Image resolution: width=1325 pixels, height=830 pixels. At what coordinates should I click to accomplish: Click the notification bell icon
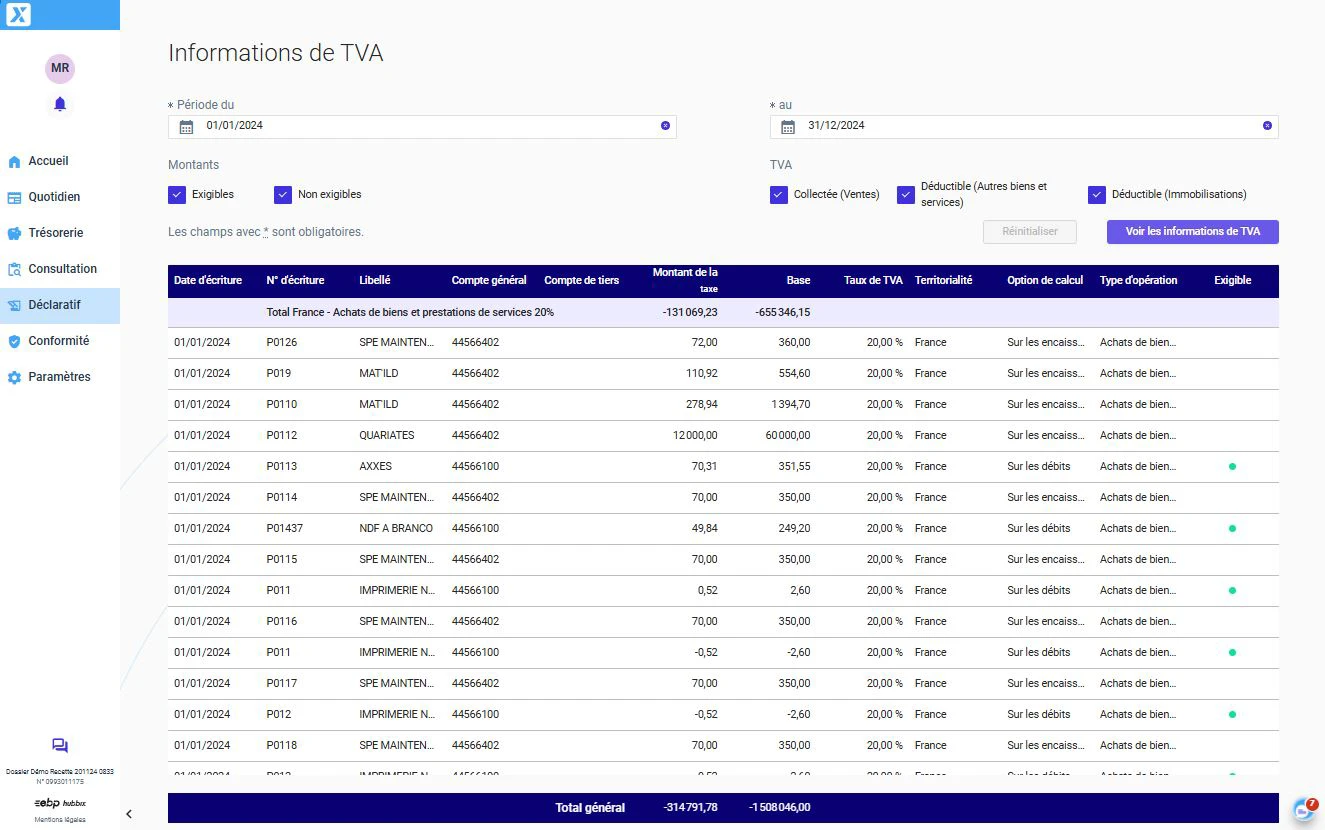(60, 104)
